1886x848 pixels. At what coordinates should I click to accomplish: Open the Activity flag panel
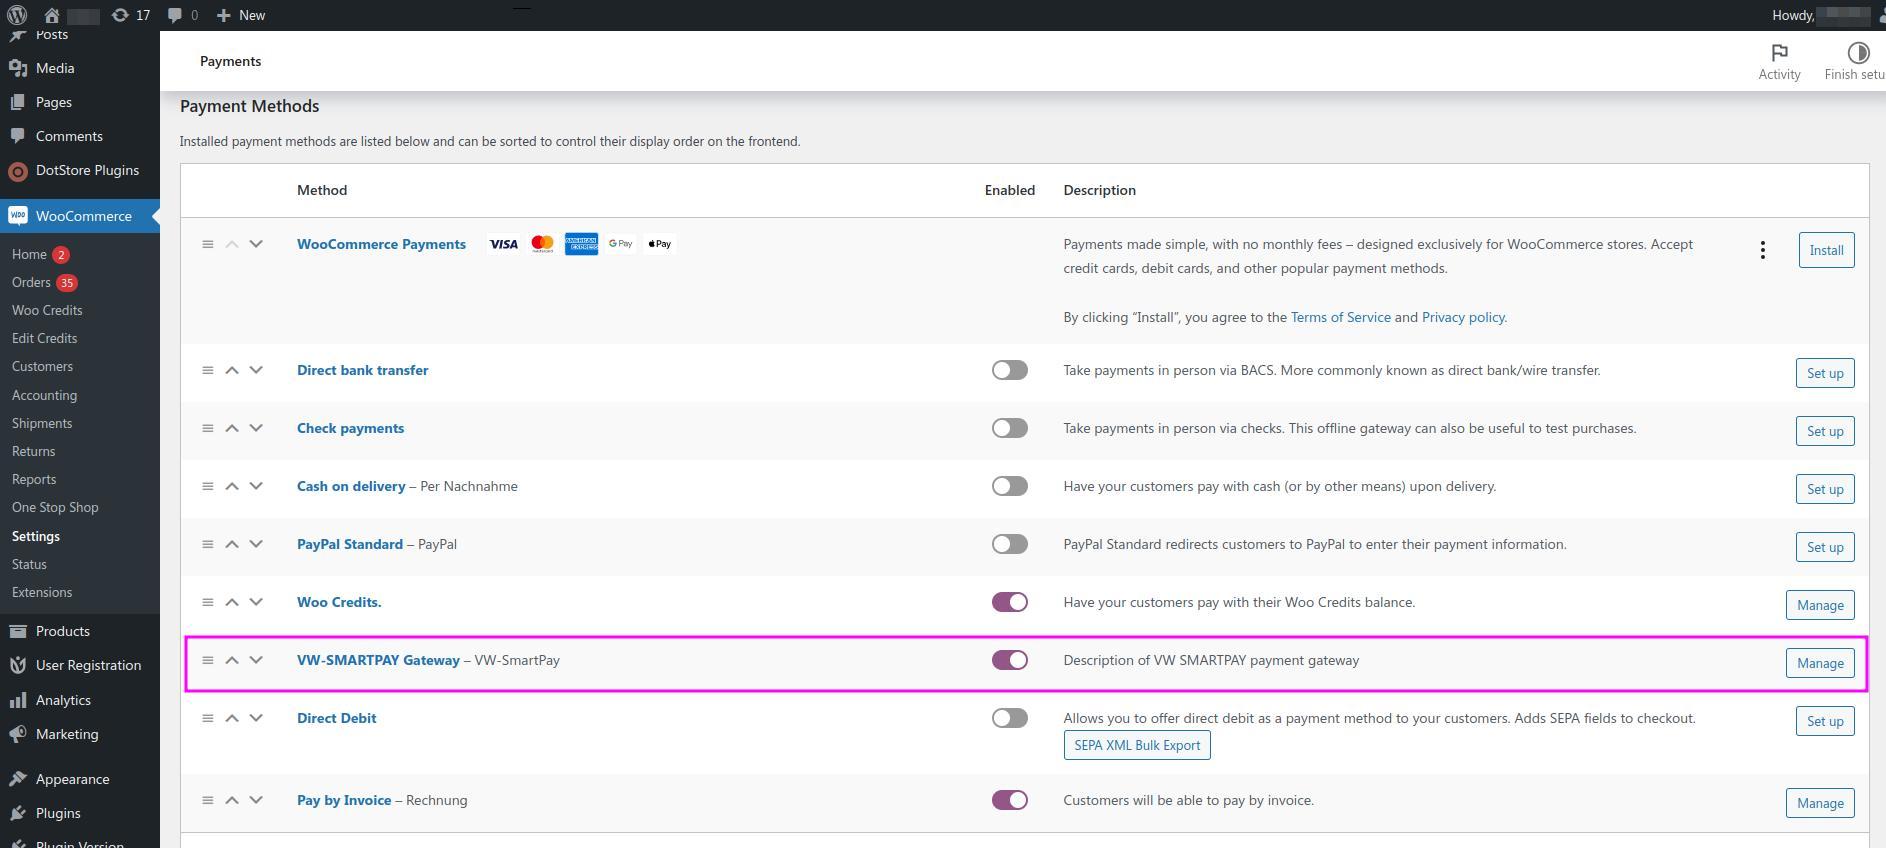1779,62
